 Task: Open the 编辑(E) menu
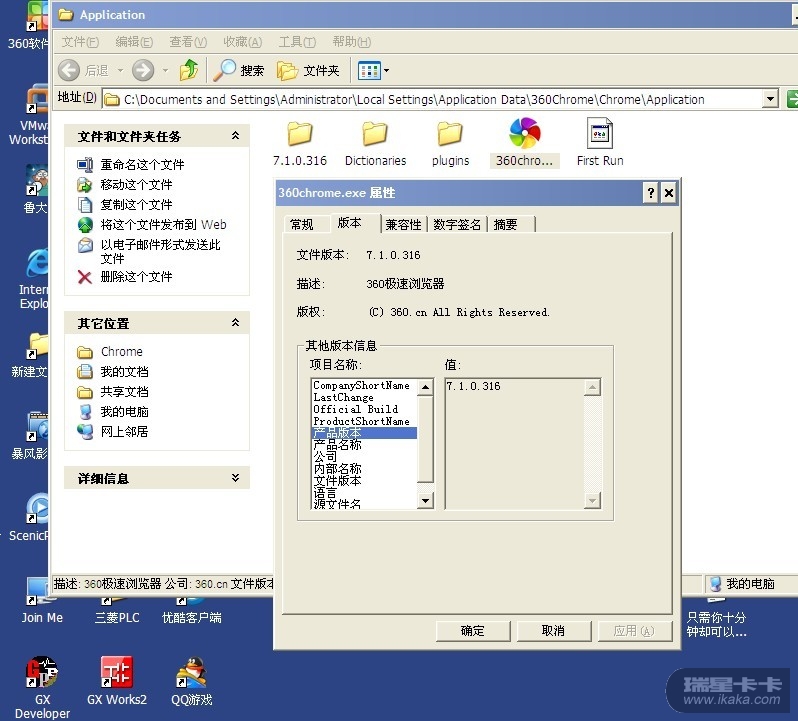click(134, 42)
